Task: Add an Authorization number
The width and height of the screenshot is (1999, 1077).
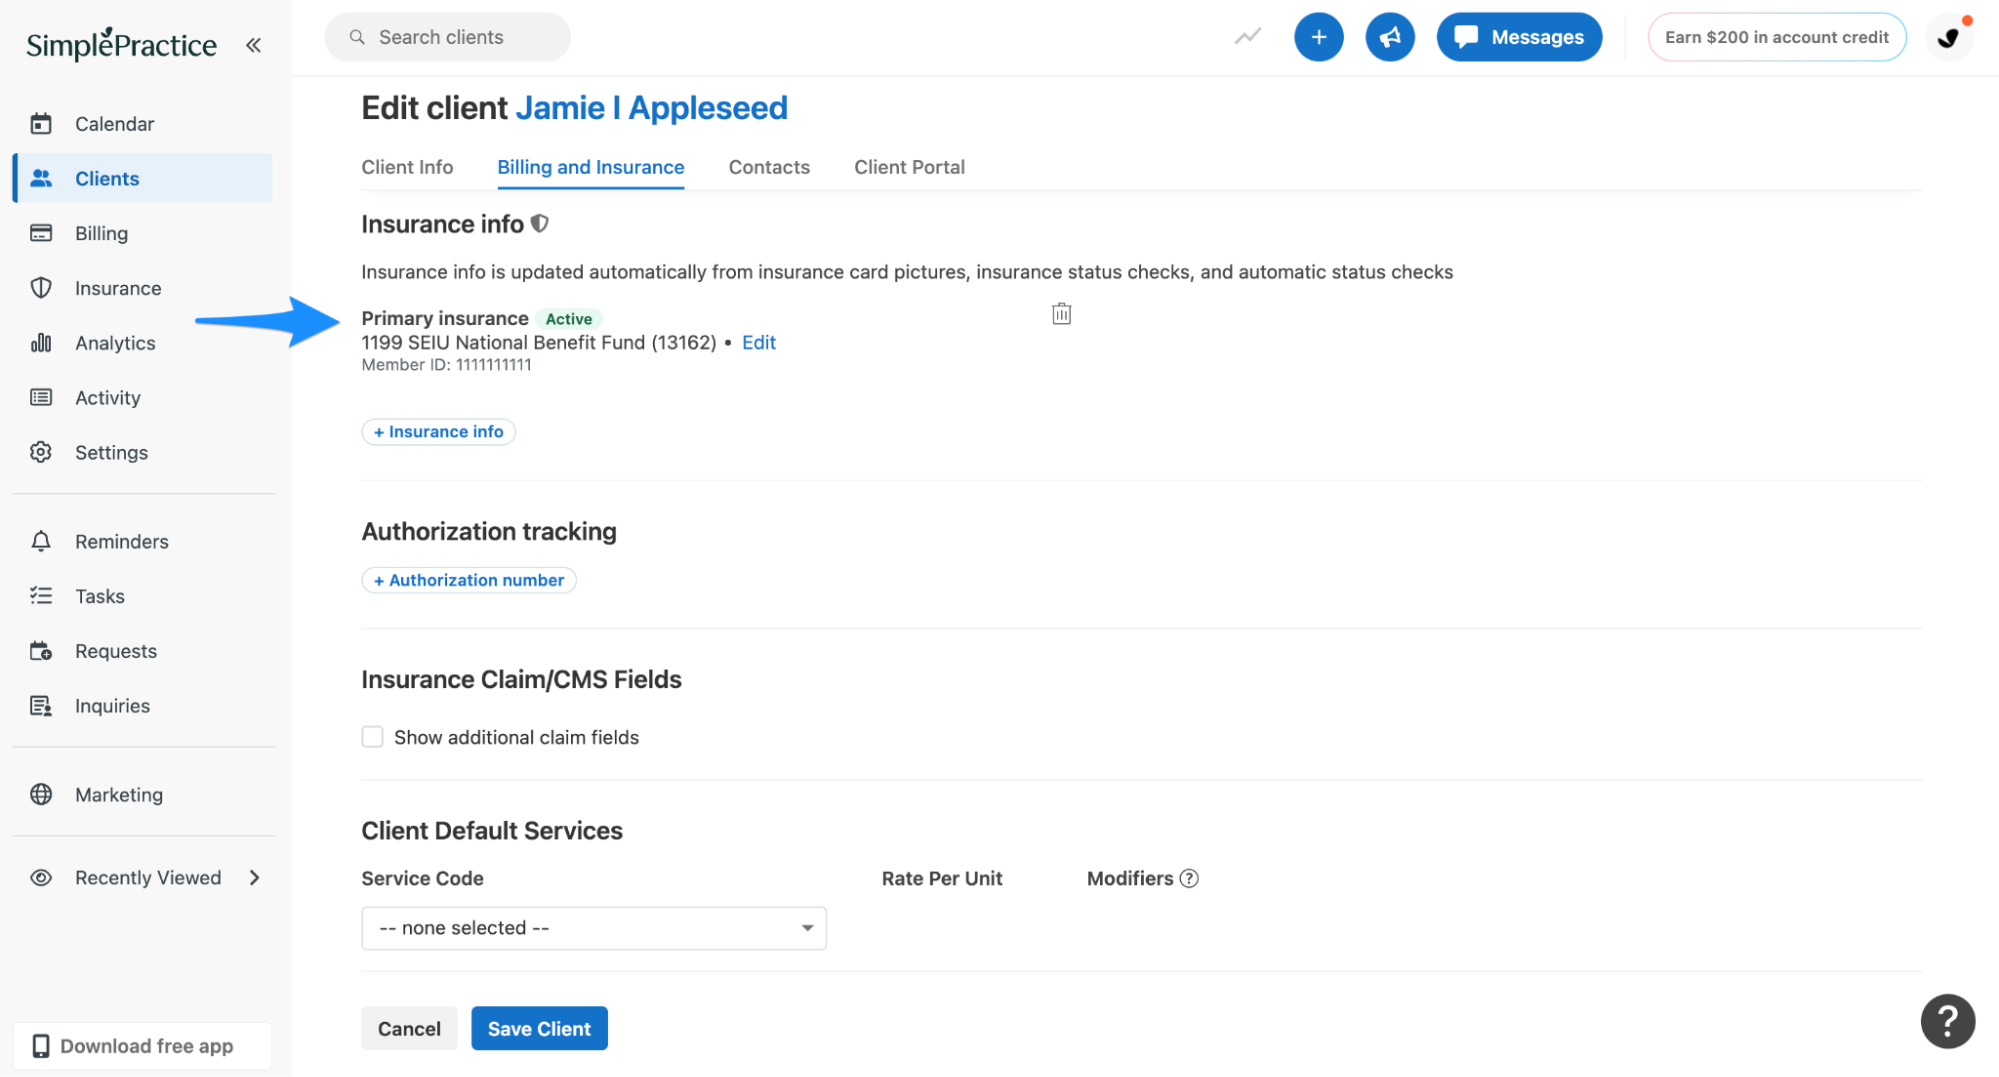Action: pos(469,580)
